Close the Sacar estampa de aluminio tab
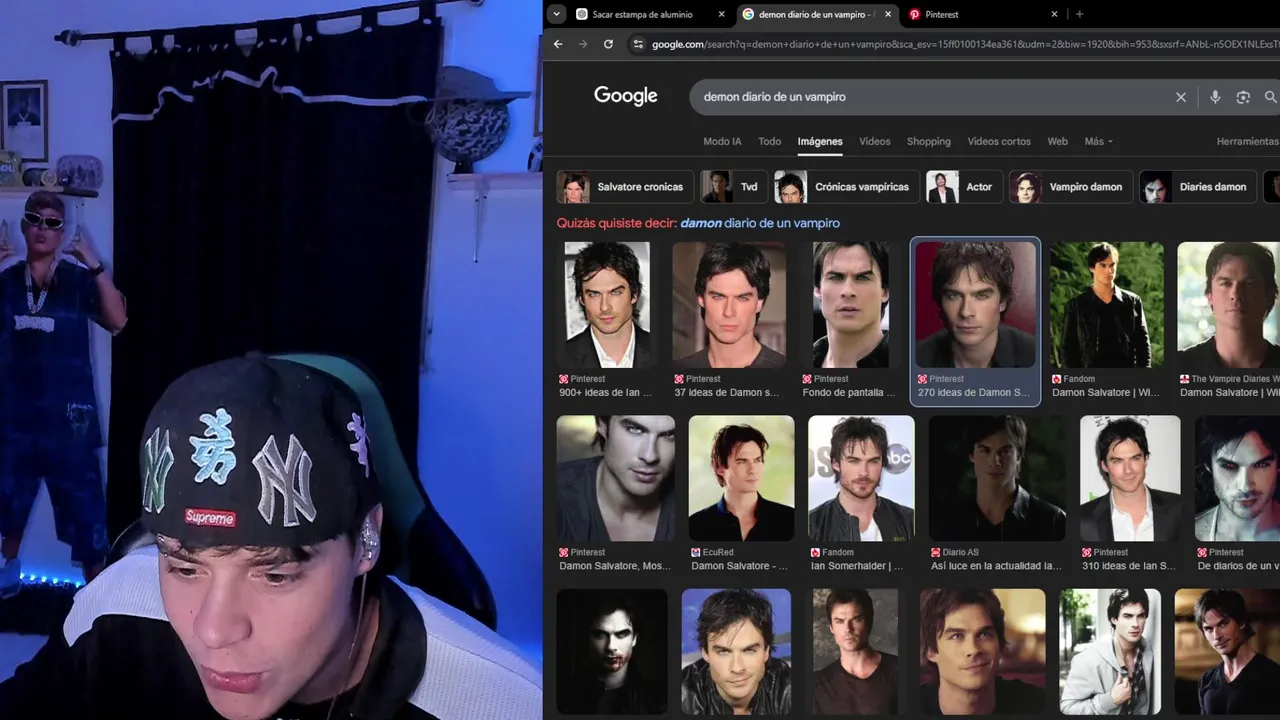Image resolution: width=1280 pixels, height=720 pixels. click(x=721, y=14)
